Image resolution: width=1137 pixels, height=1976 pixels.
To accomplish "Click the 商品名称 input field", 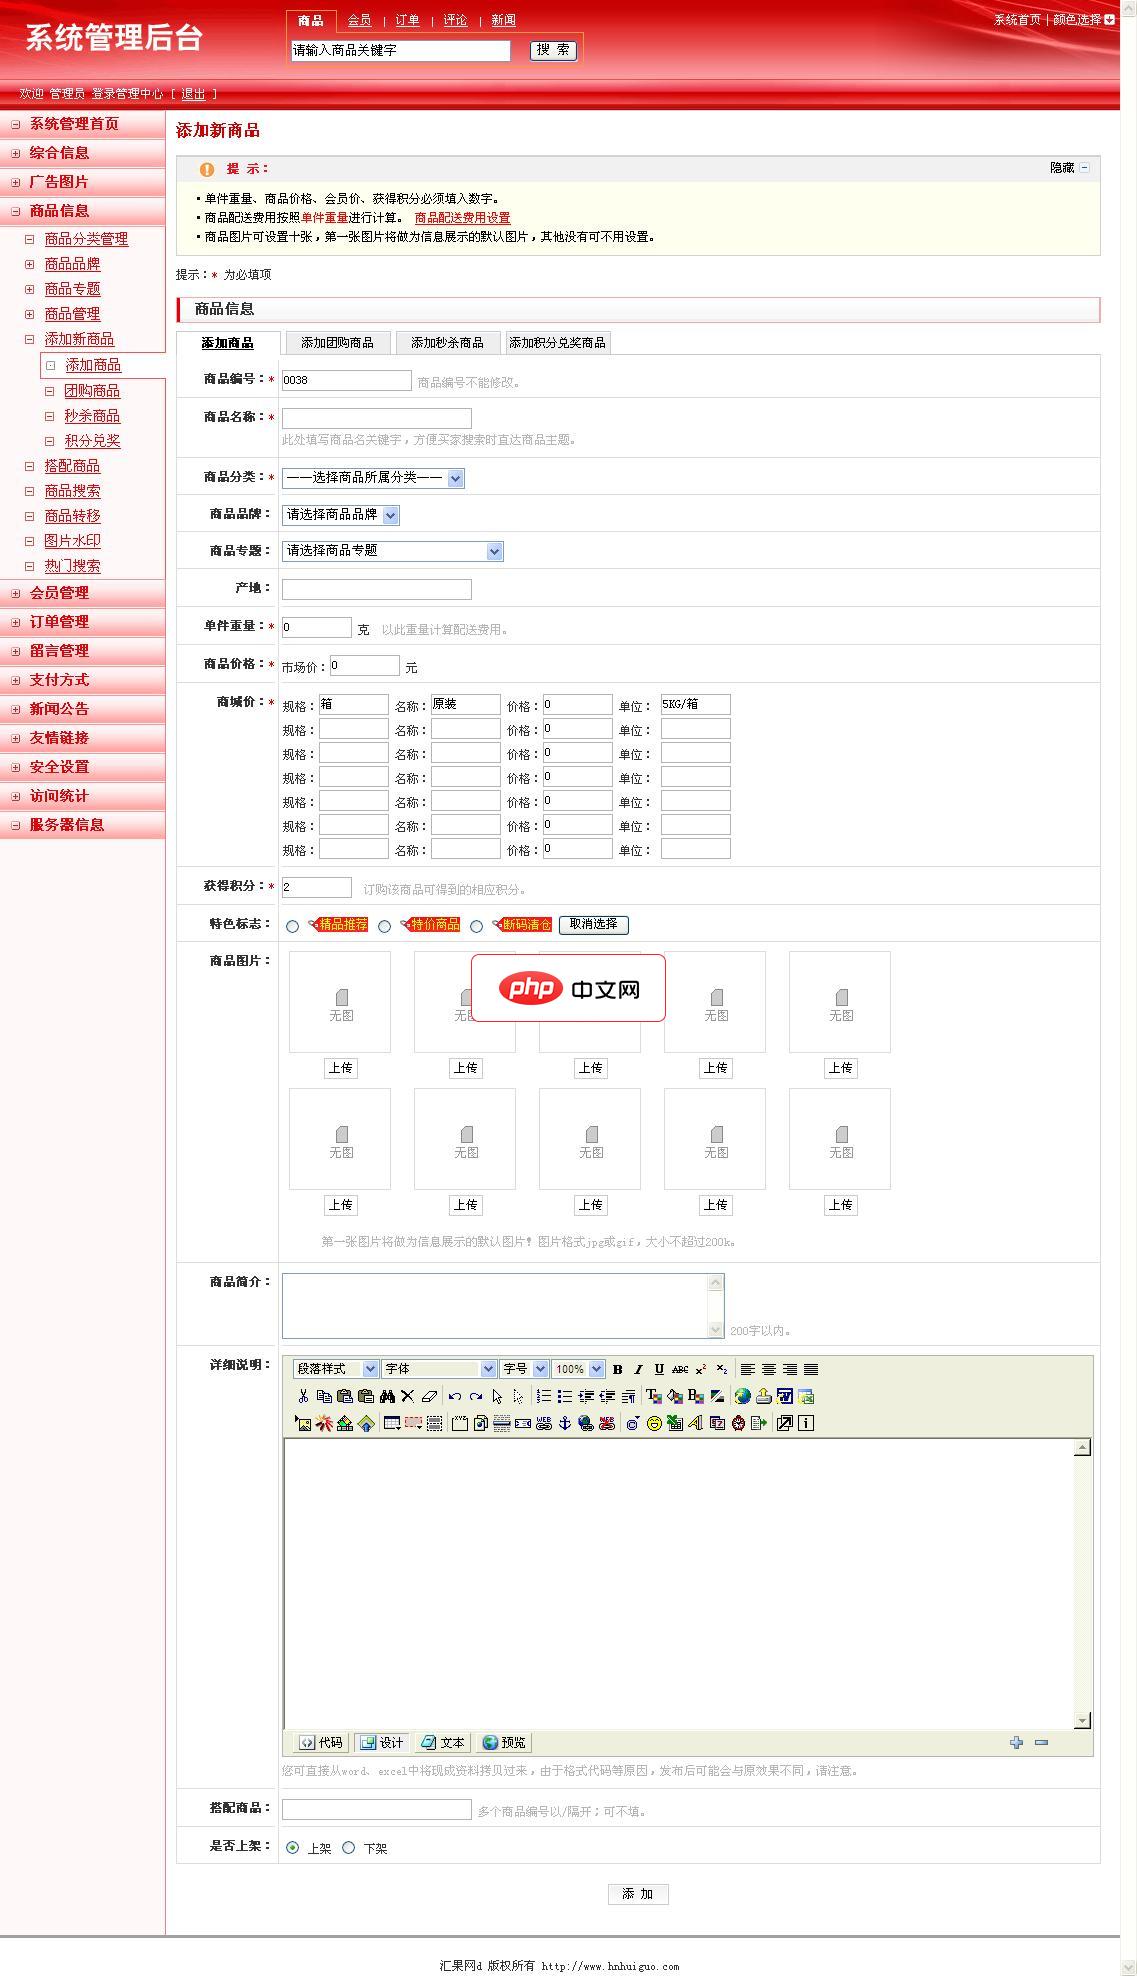I will coord(376,418).
